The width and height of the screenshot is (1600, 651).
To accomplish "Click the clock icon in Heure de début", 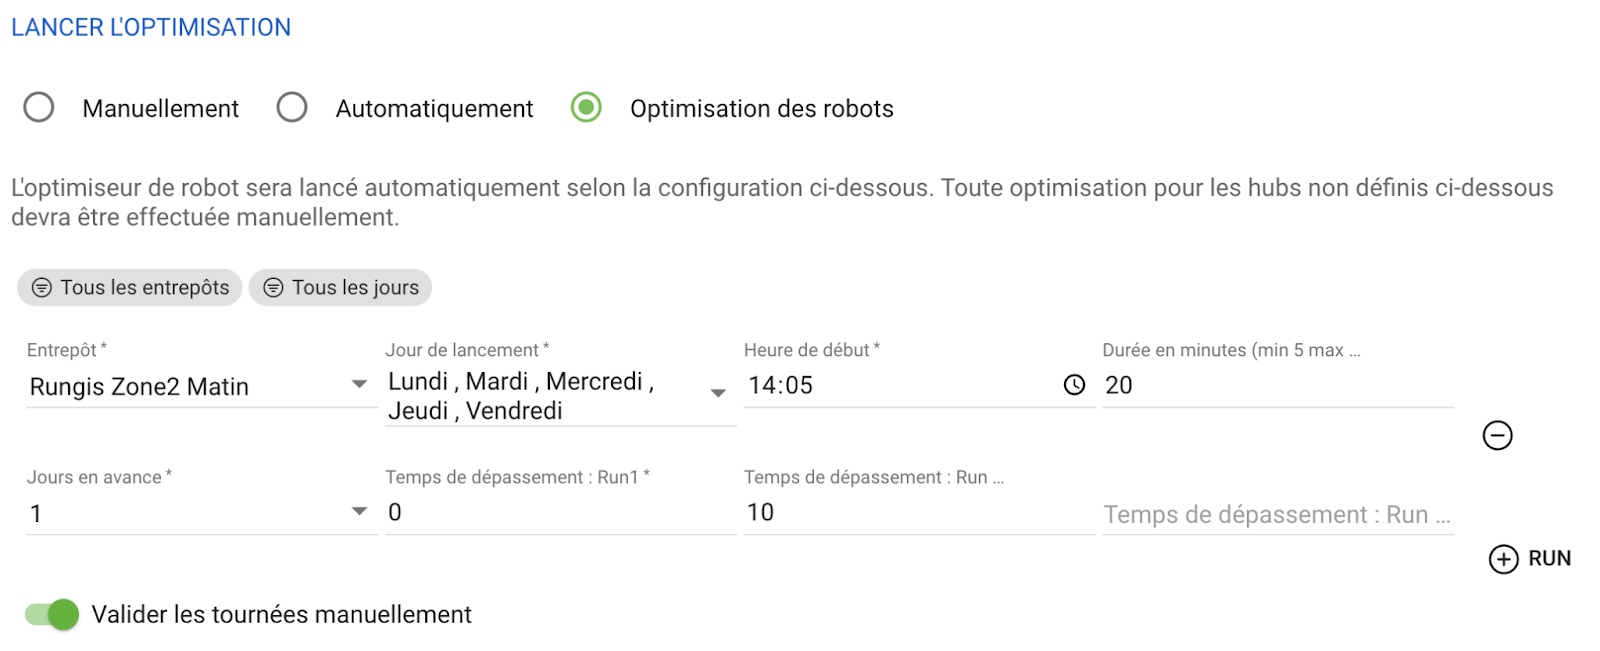I will (x=1074, y=385).
